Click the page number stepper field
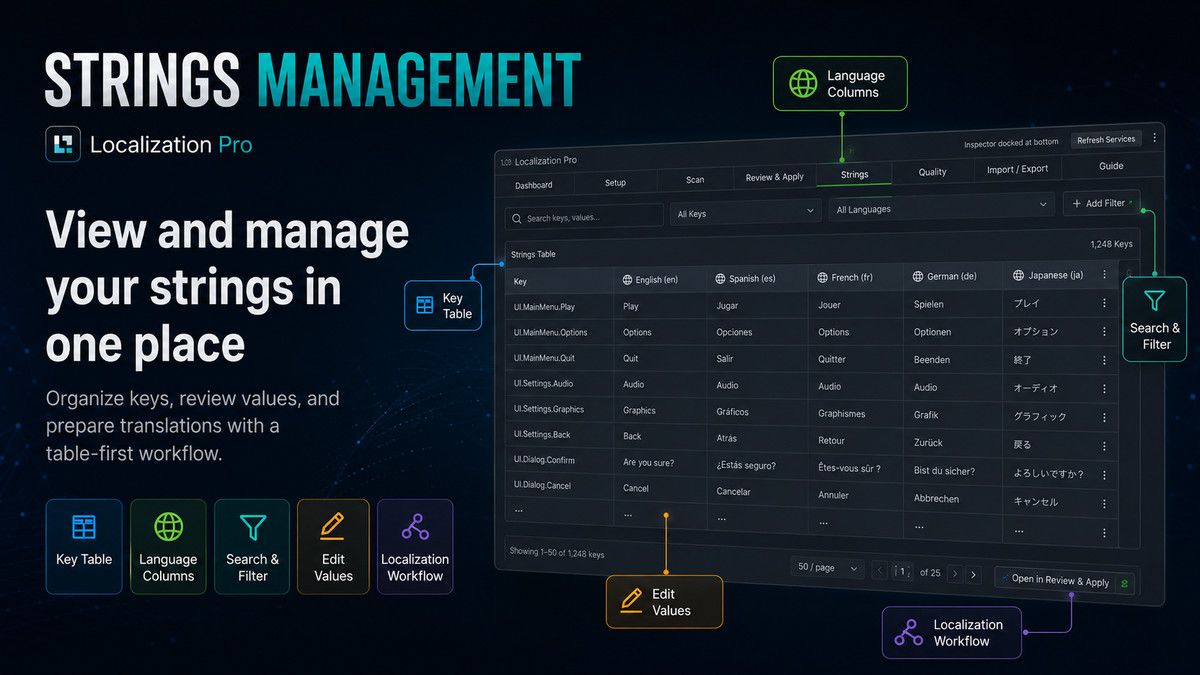Viewport: 1200px width, 675px height. pyautogui.click(x=903, y=572)
